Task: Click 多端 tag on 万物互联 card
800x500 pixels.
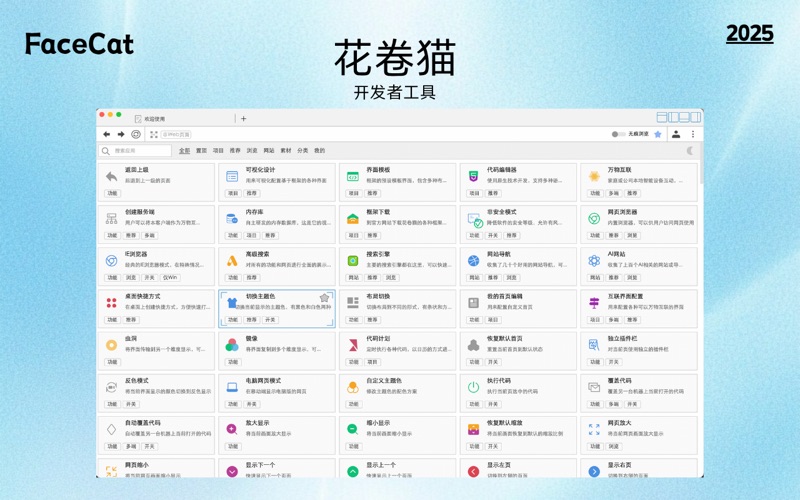Action: (x=613, y=193)
